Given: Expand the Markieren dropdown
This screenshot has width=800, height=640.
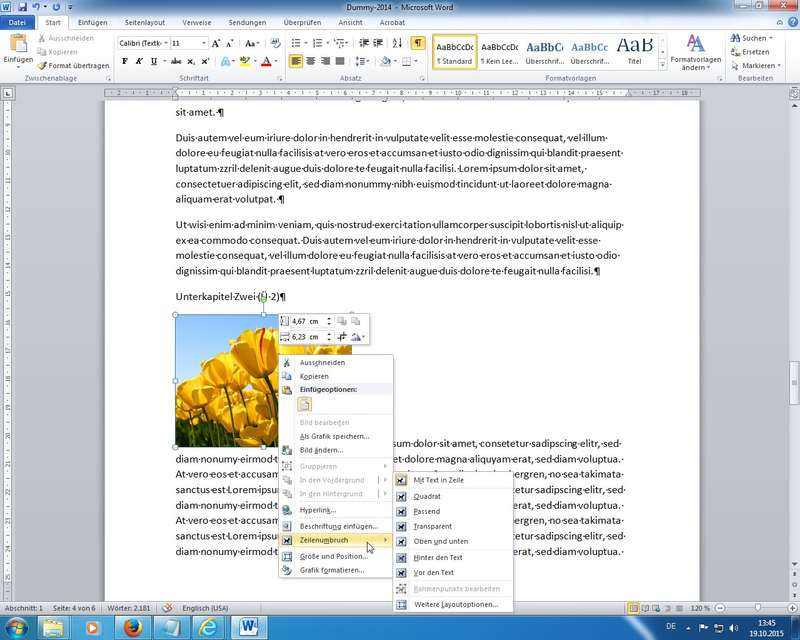Looking at the screenshot, I should 757,65.
